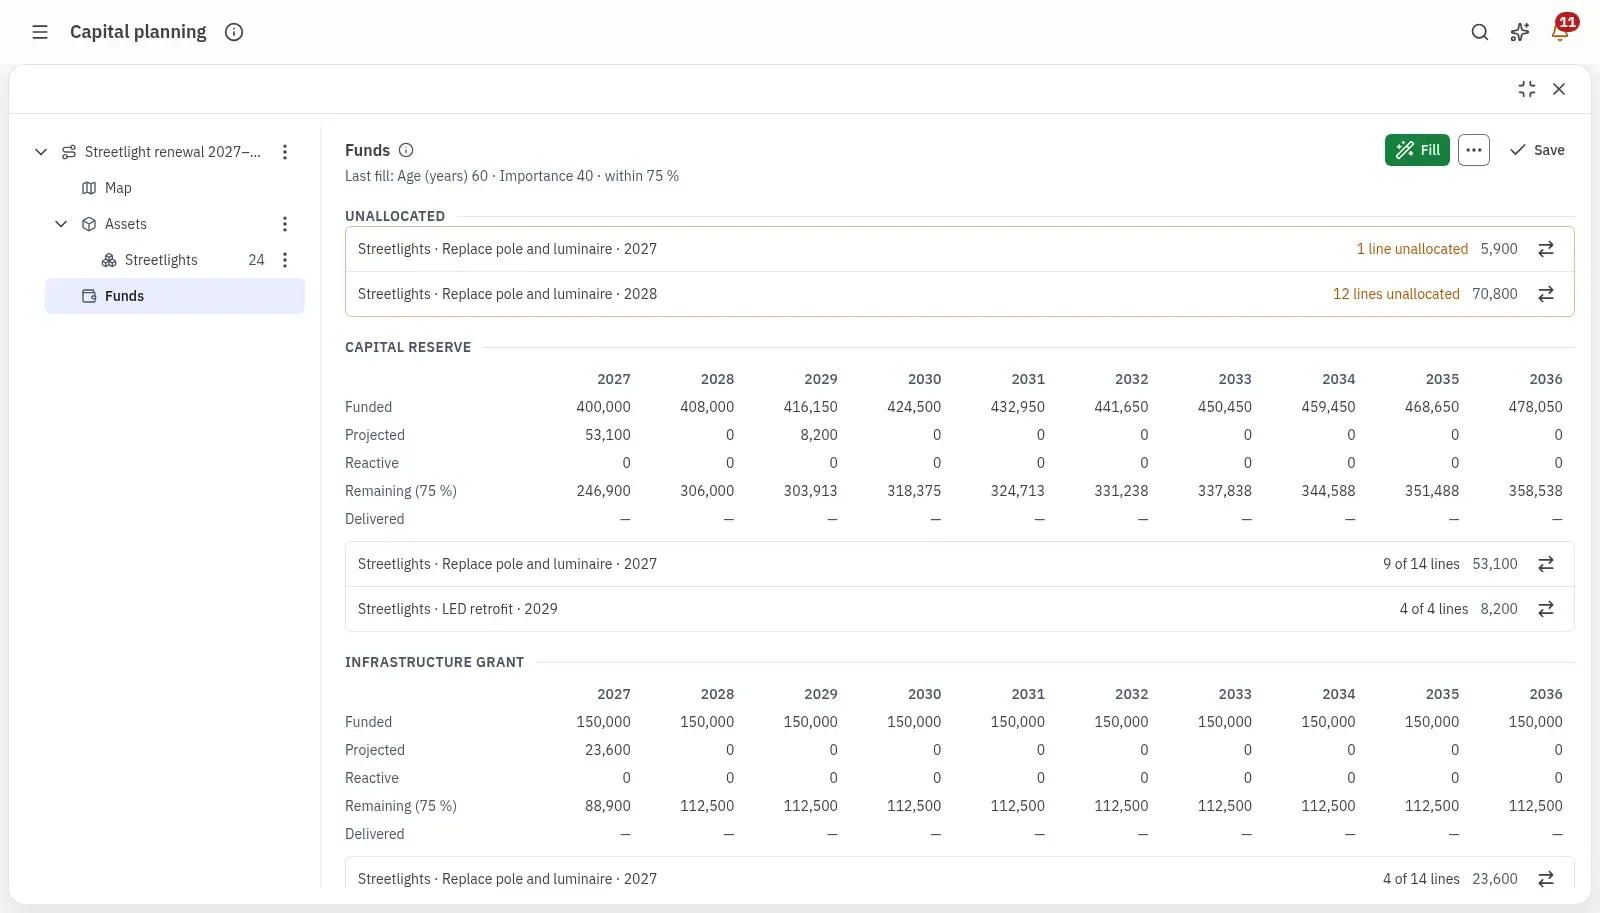Click Capital Reserve Projected 53,100 cell
Image resolution: width=1600 pixels, height=913 pixels.
click(608, 435)
